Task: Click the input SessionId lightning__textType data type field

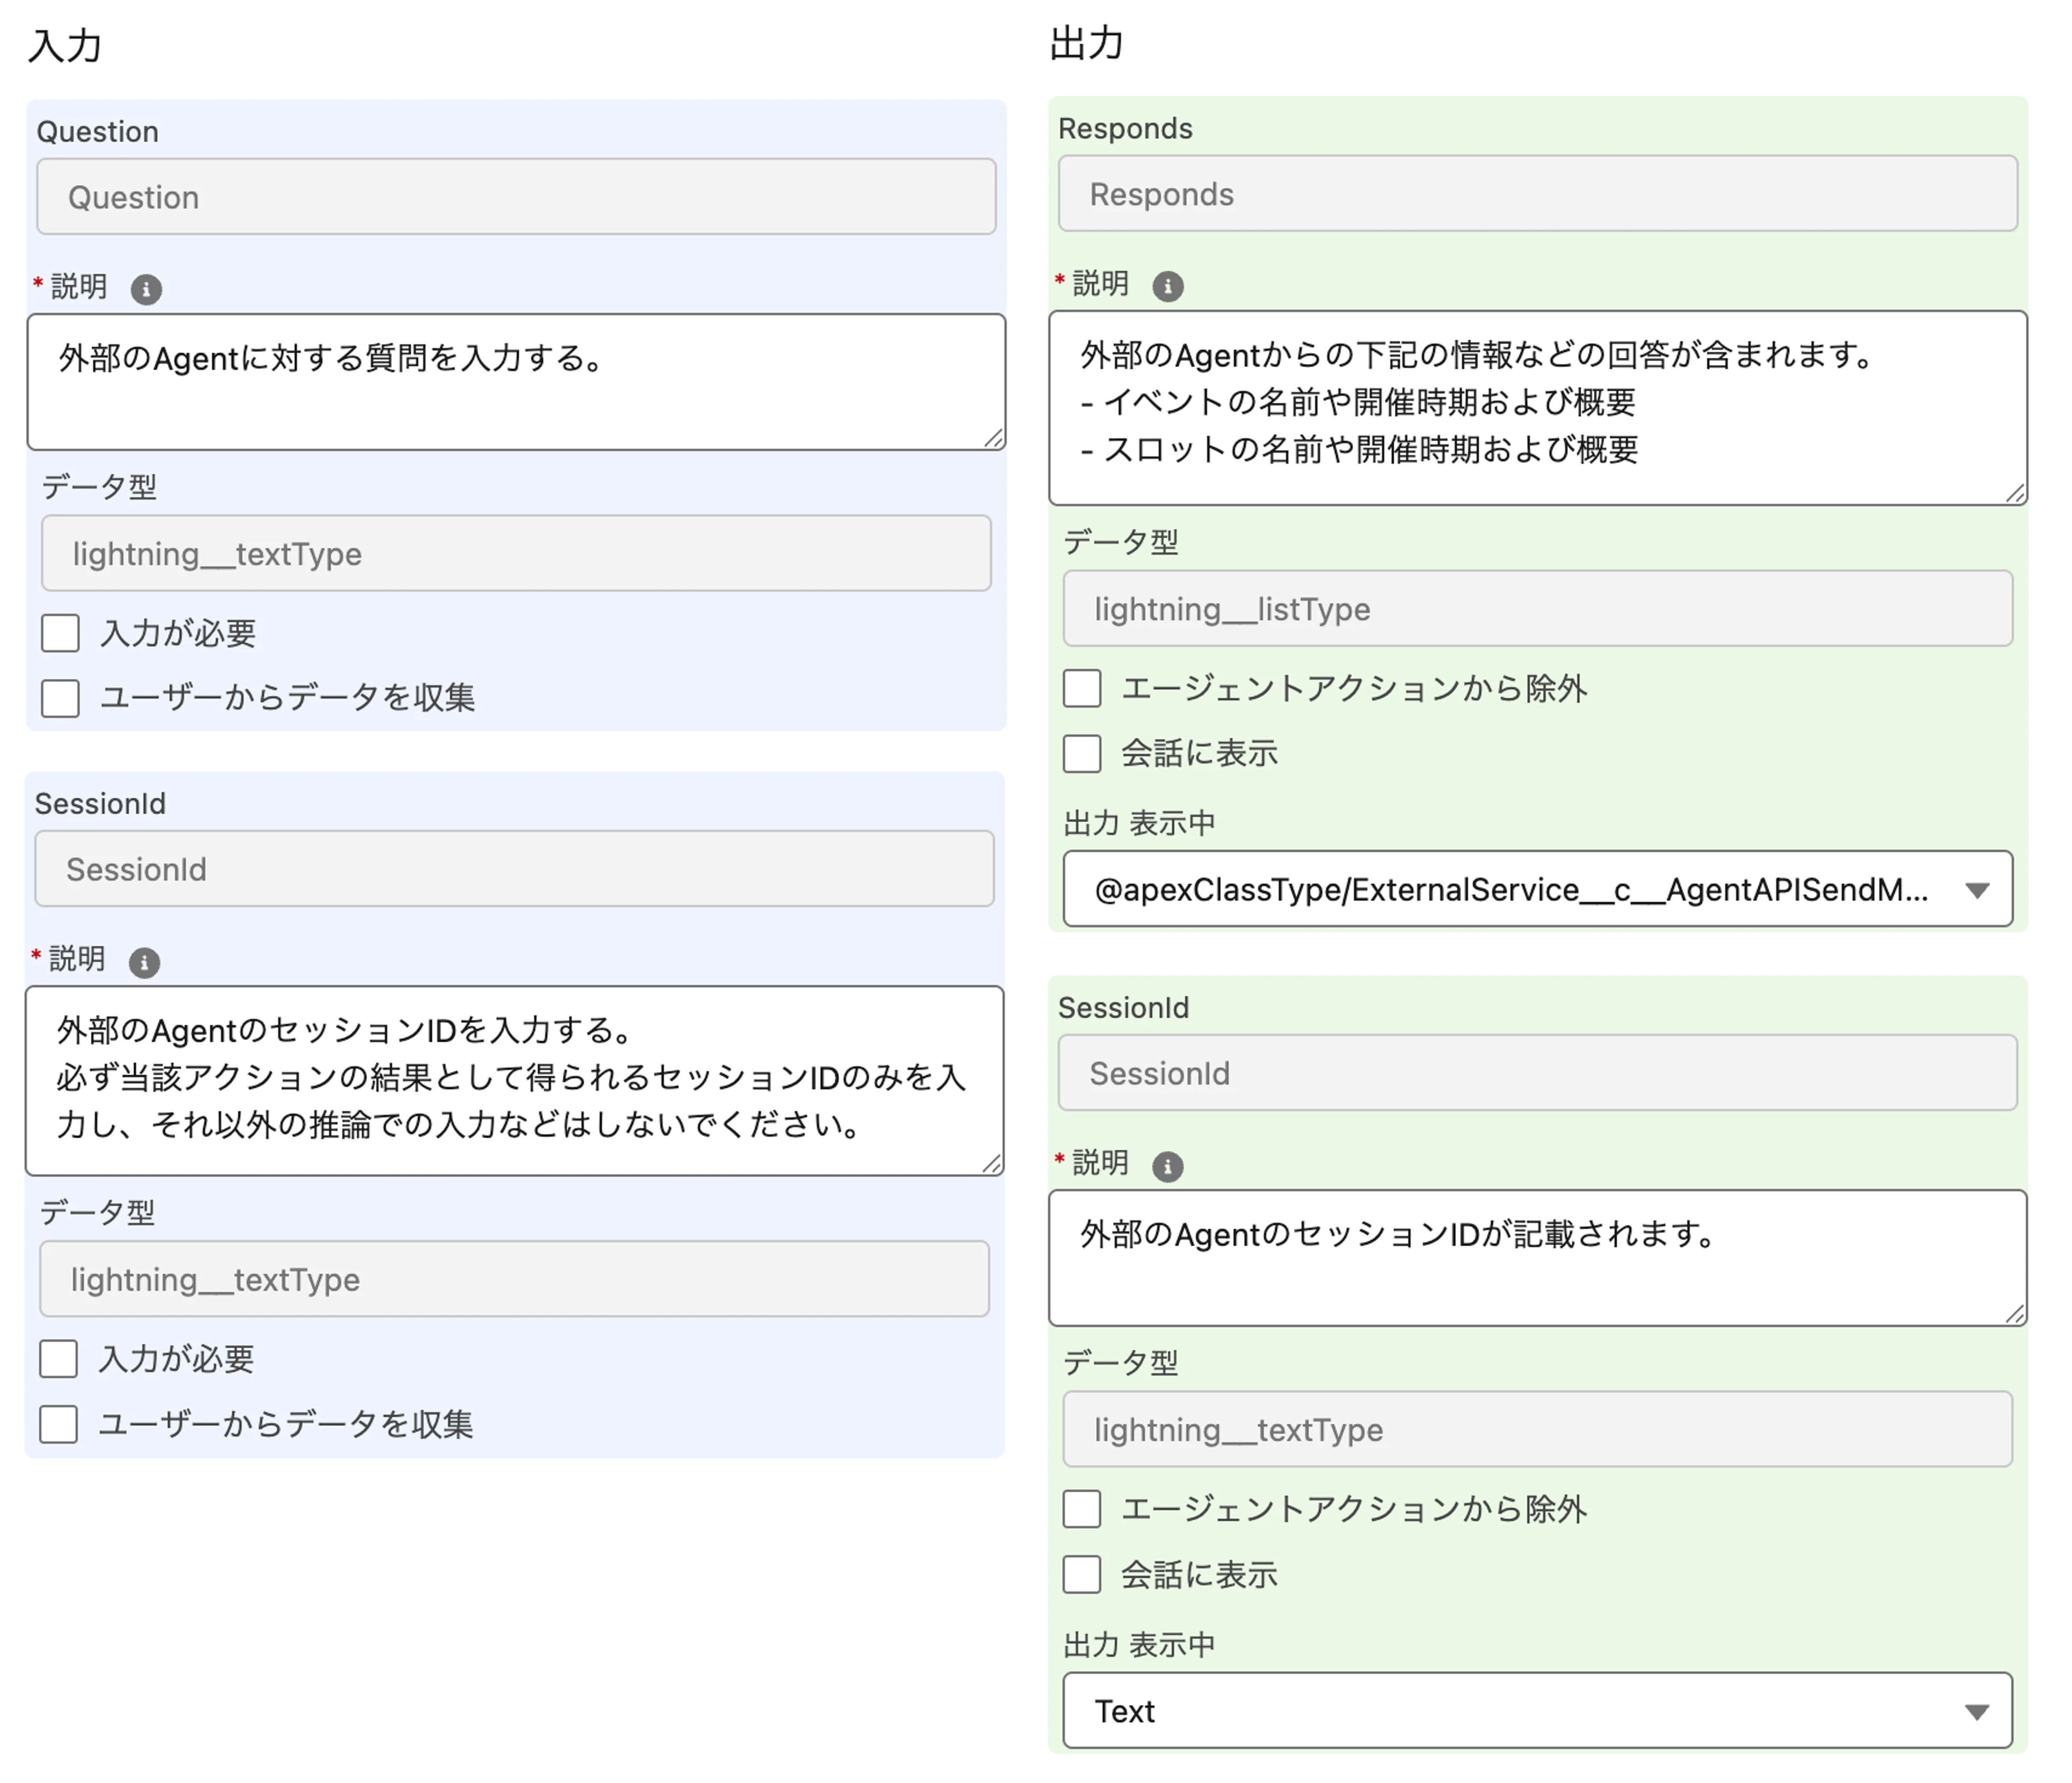Action: click(515, 1280)
